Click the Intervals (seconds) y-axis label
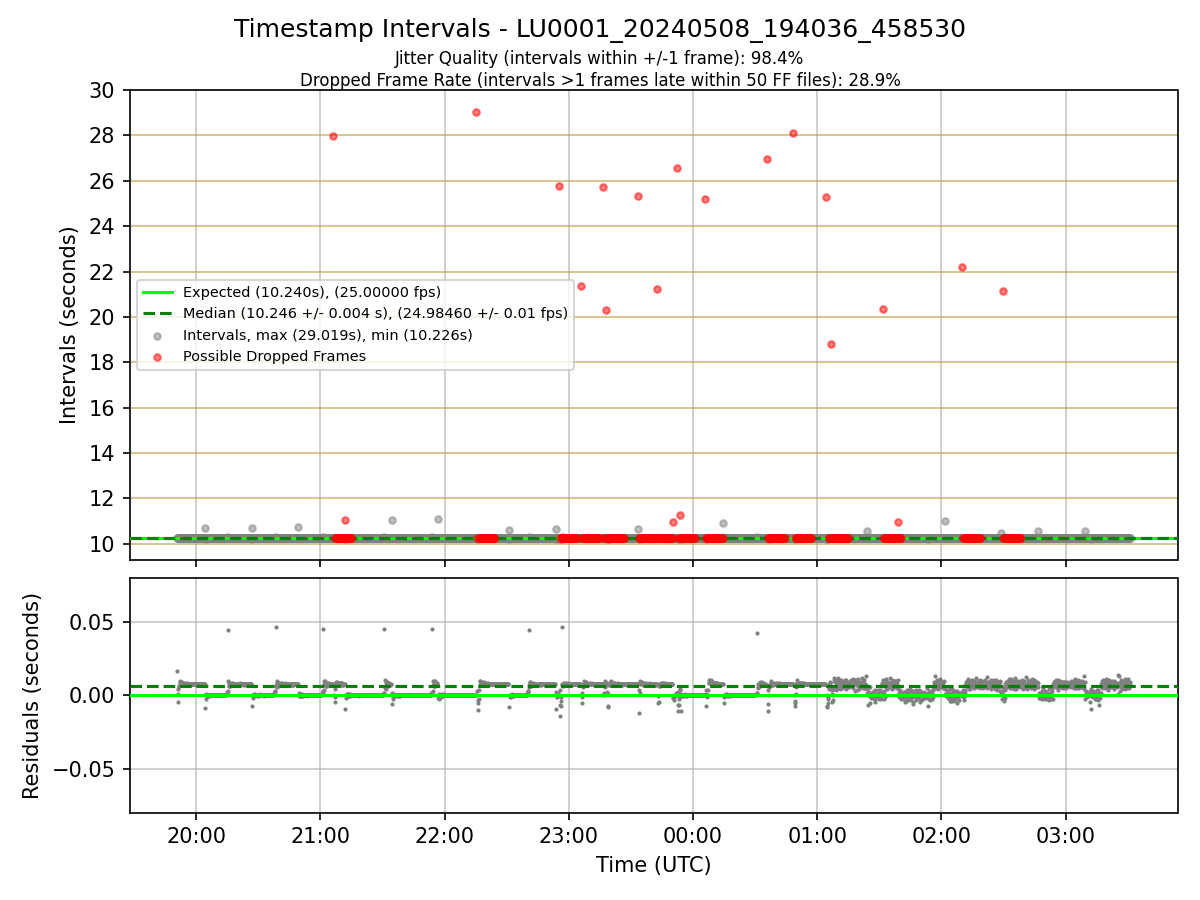Image resolution: width=1200 pixels, height=900 pixels. point(68,325)
